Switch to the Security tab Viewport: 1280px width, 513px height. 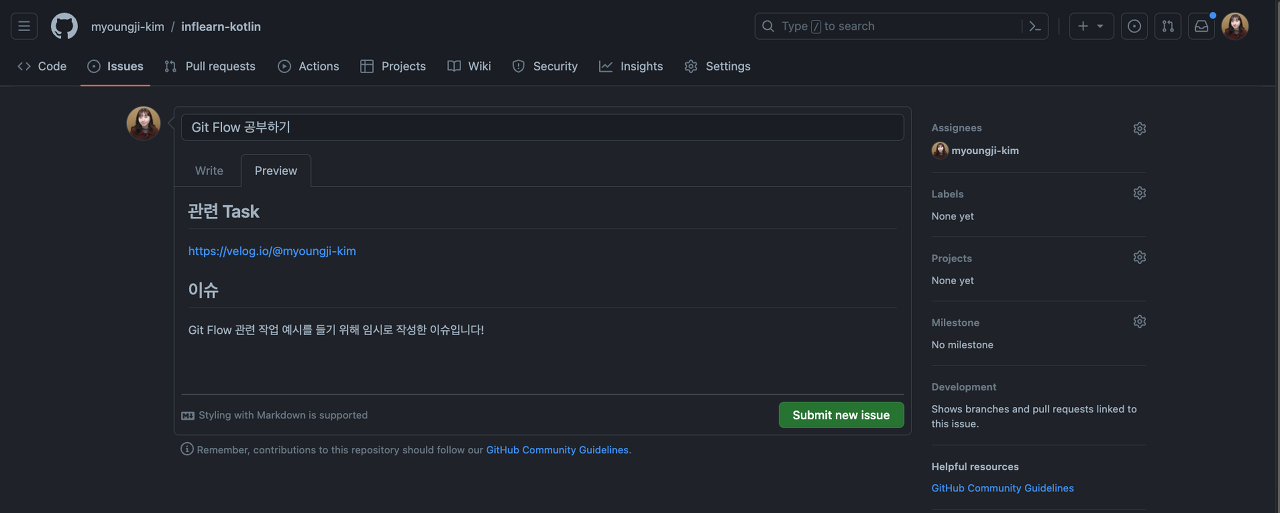point(545,66)
